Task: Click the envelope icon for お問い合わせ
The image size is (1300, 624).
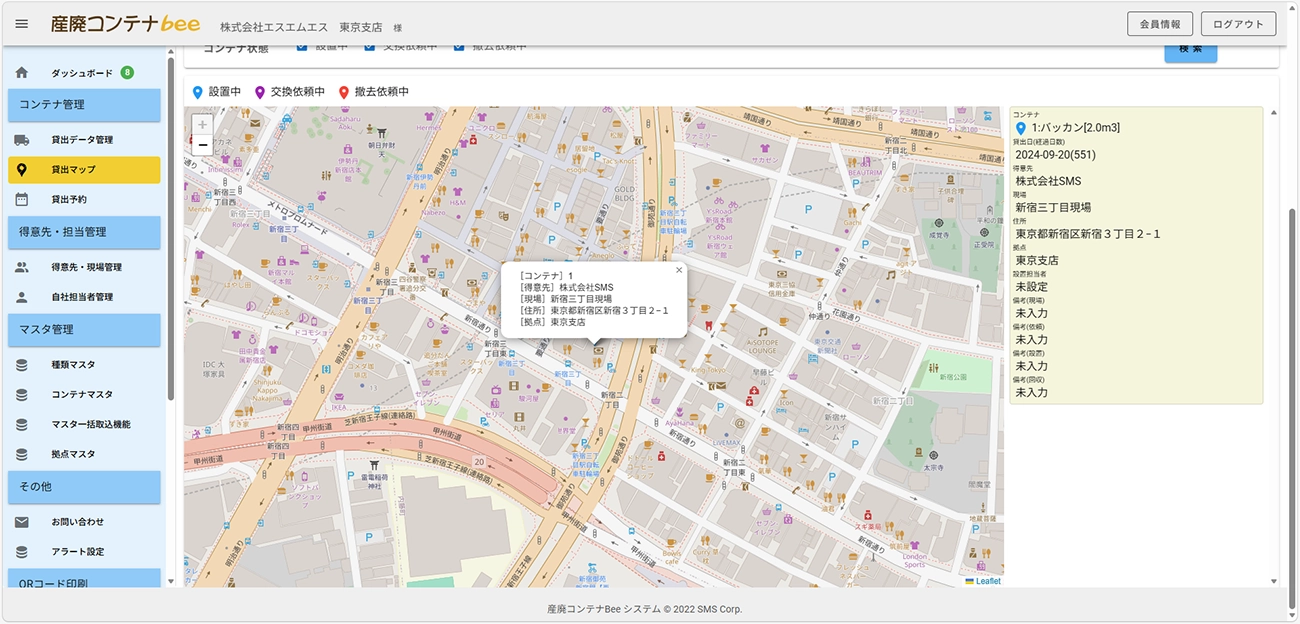Action: coord(22,522)
